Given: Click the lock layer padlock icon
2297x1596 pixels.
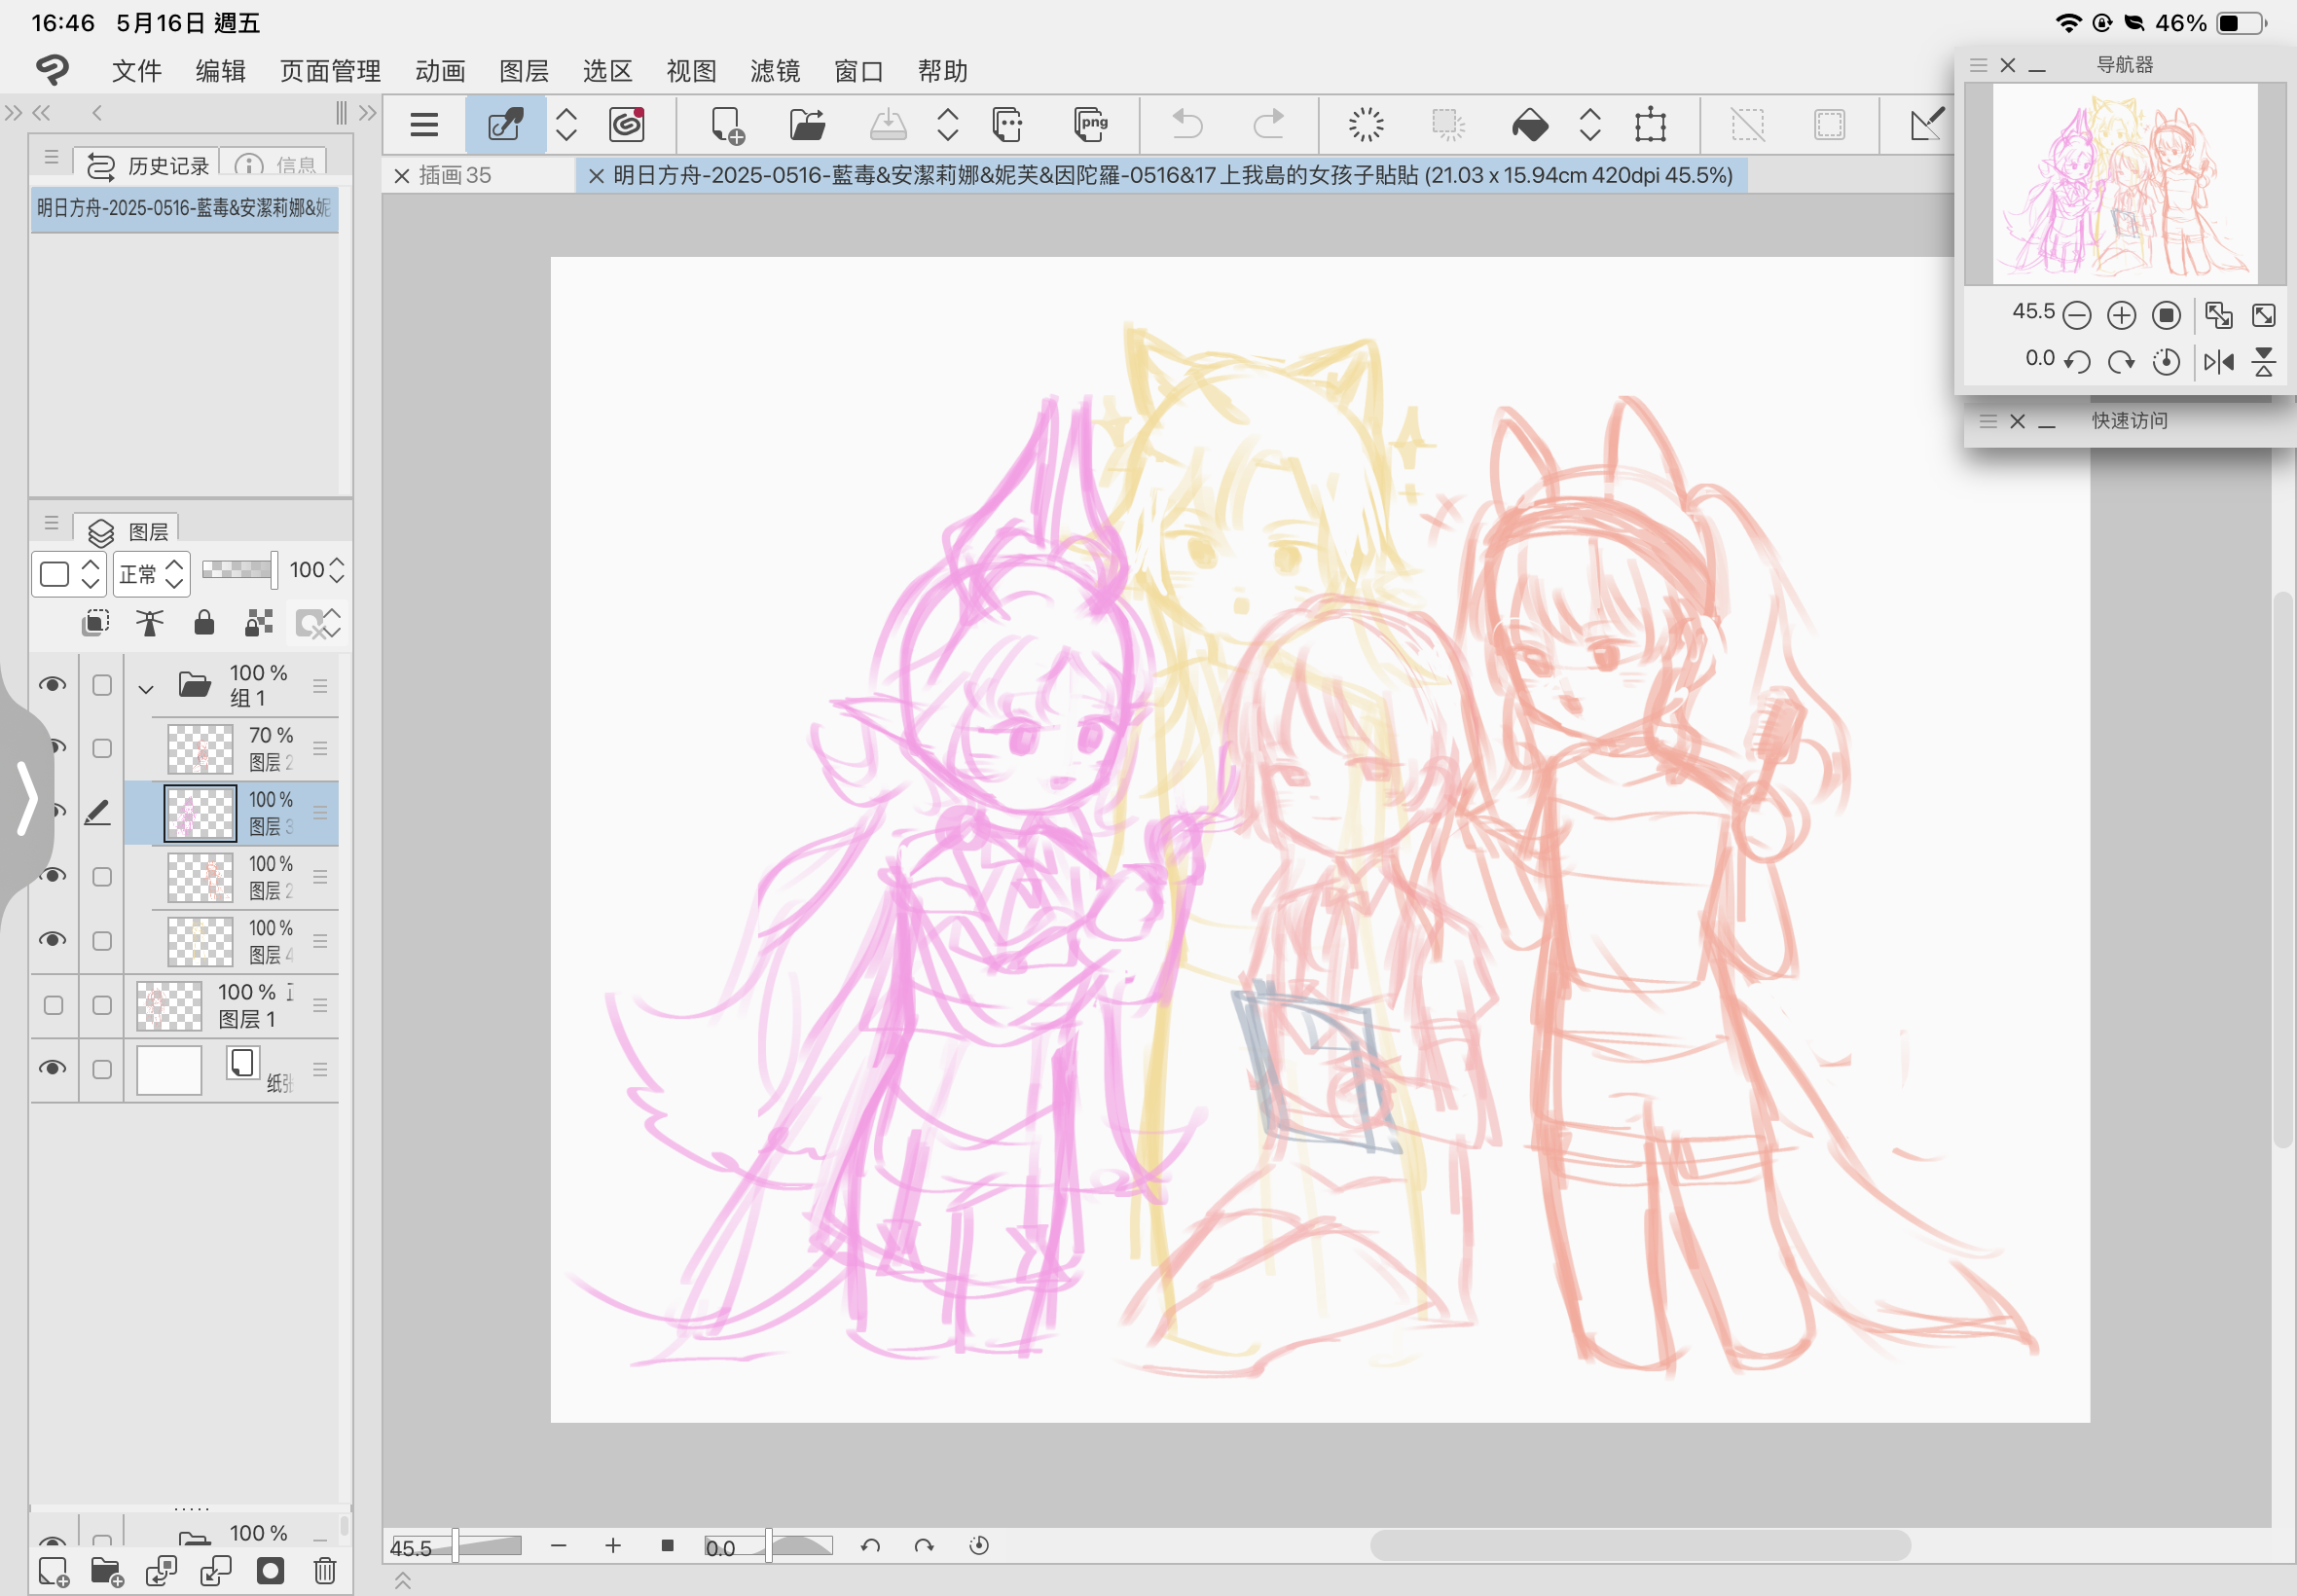Looking at the screenshot, I should (x=204, y=623).
